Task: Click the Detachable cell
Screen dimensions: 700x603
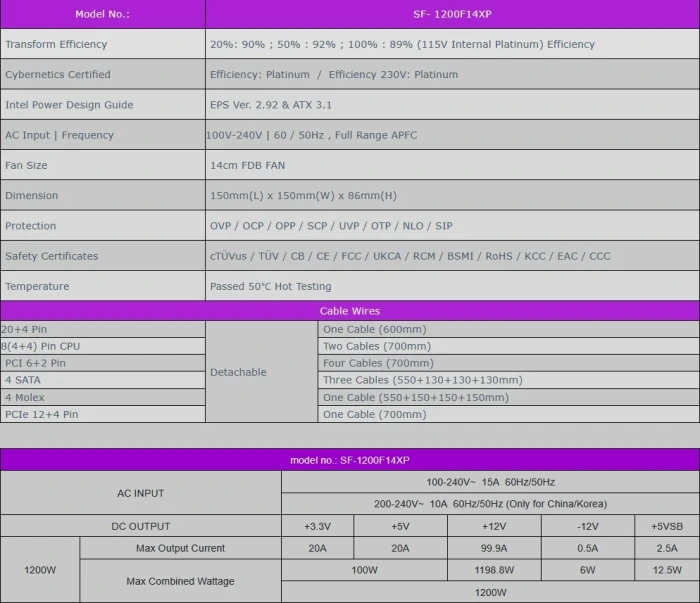Action: [238, 372]
